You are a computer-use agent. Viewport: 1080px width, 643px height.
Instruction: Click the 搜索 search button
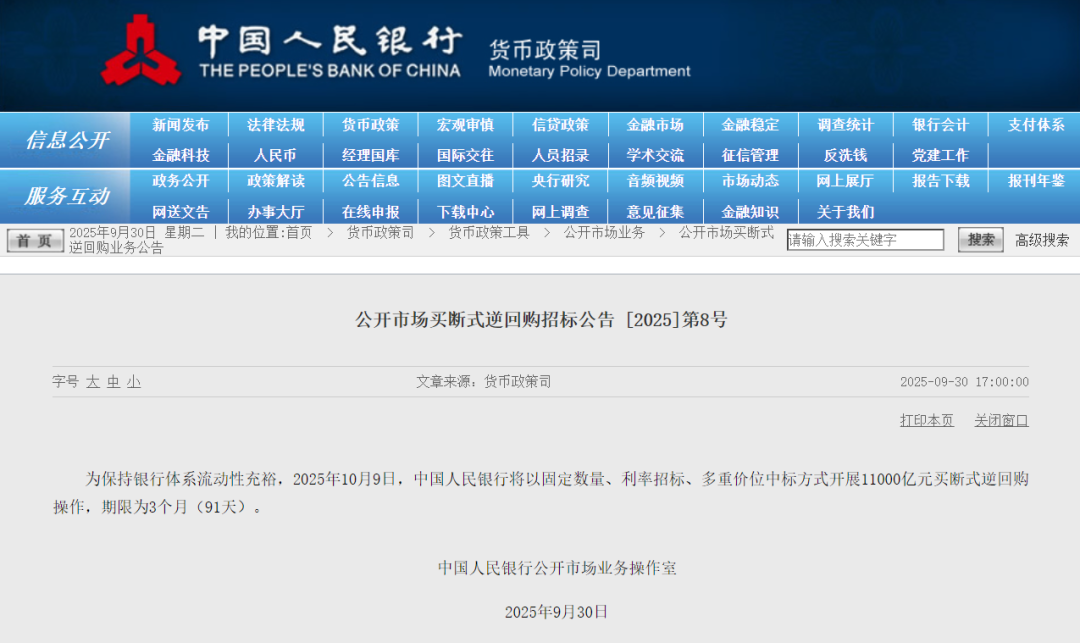[x=980, y=240]
